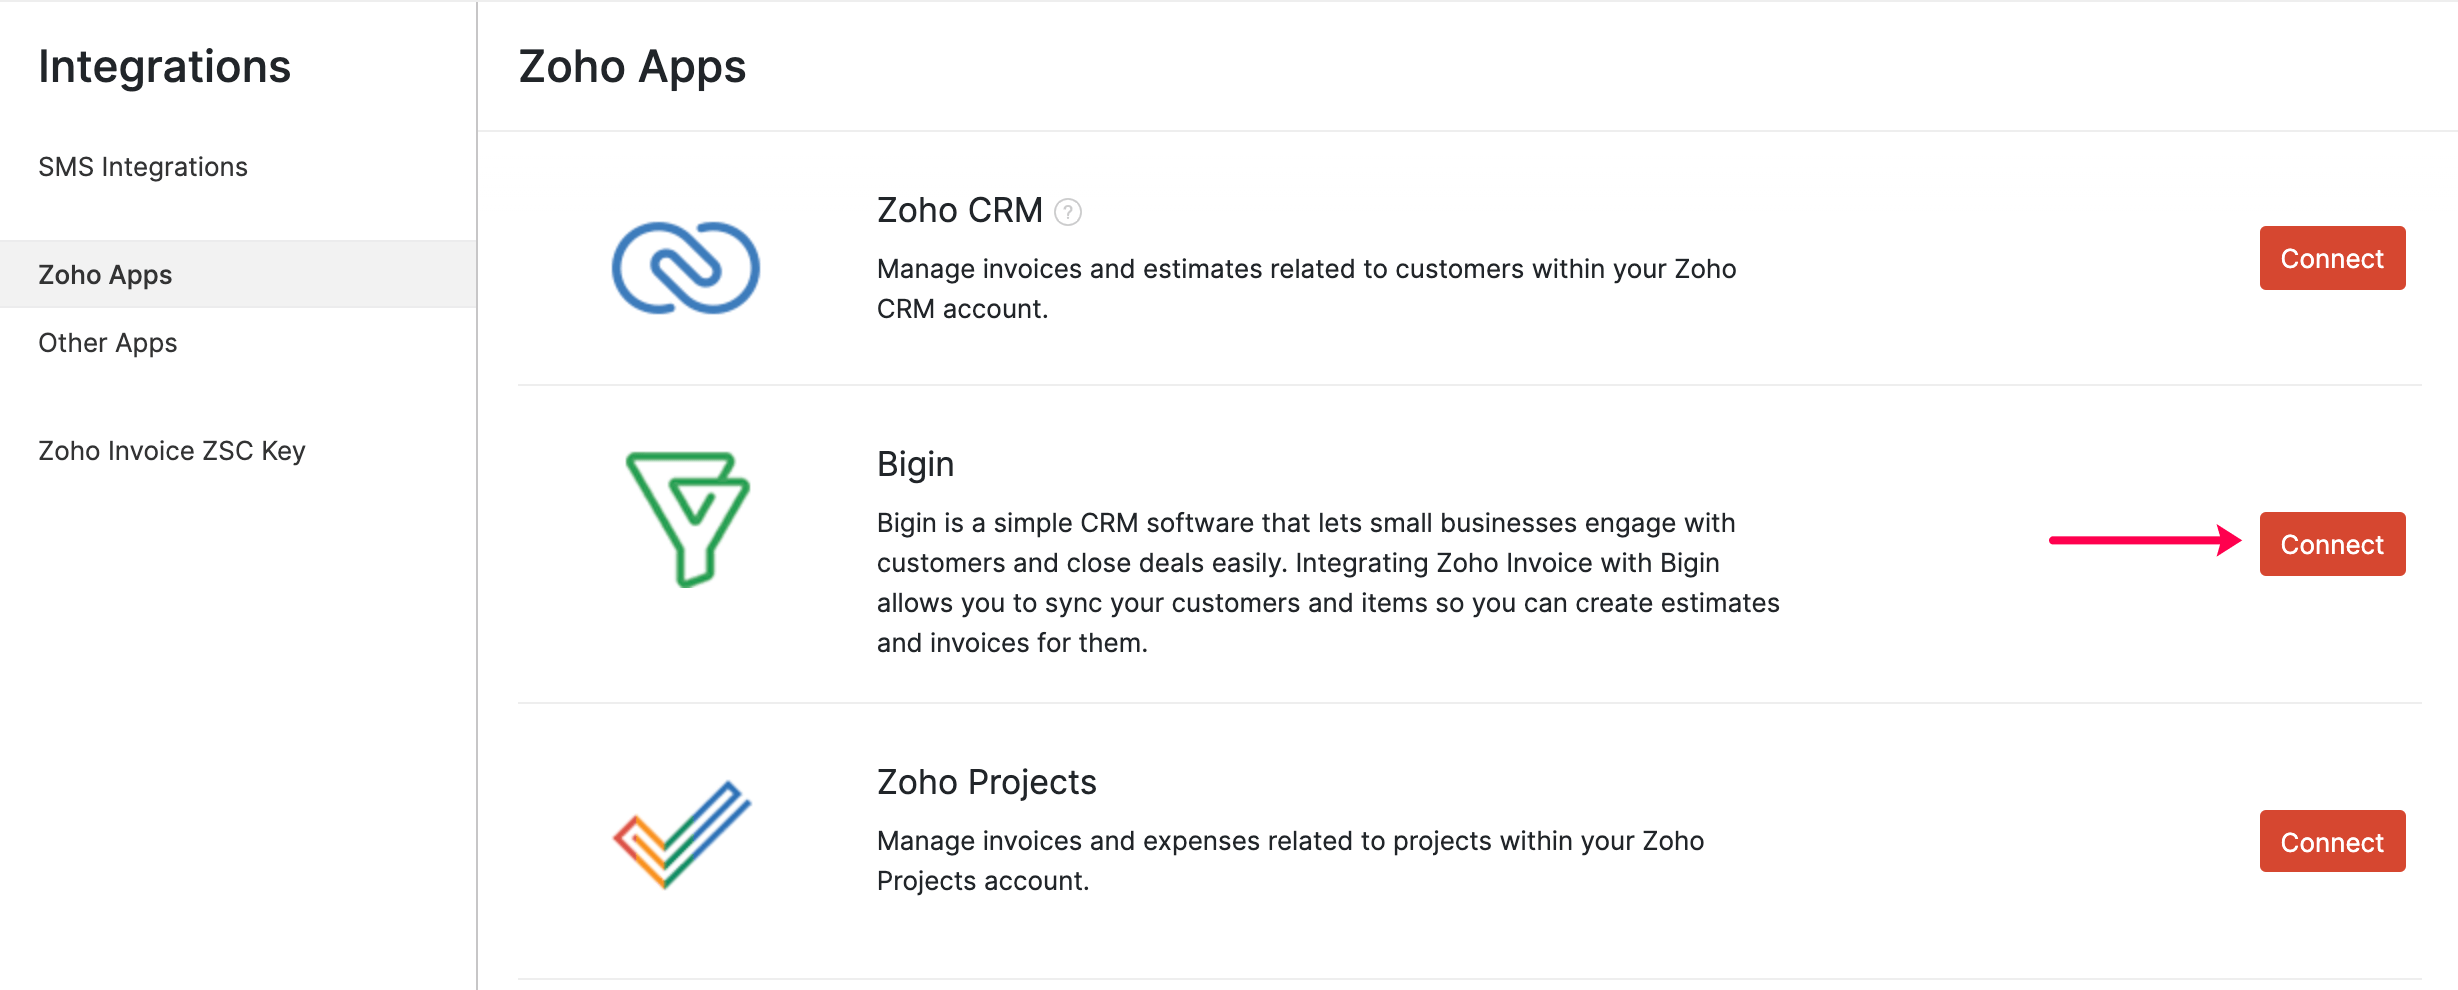The height and width of the screenshot is (990, 2458).
Task: Open Zoho Invoice ZSC Key section
Action: (x=172, y=451)
